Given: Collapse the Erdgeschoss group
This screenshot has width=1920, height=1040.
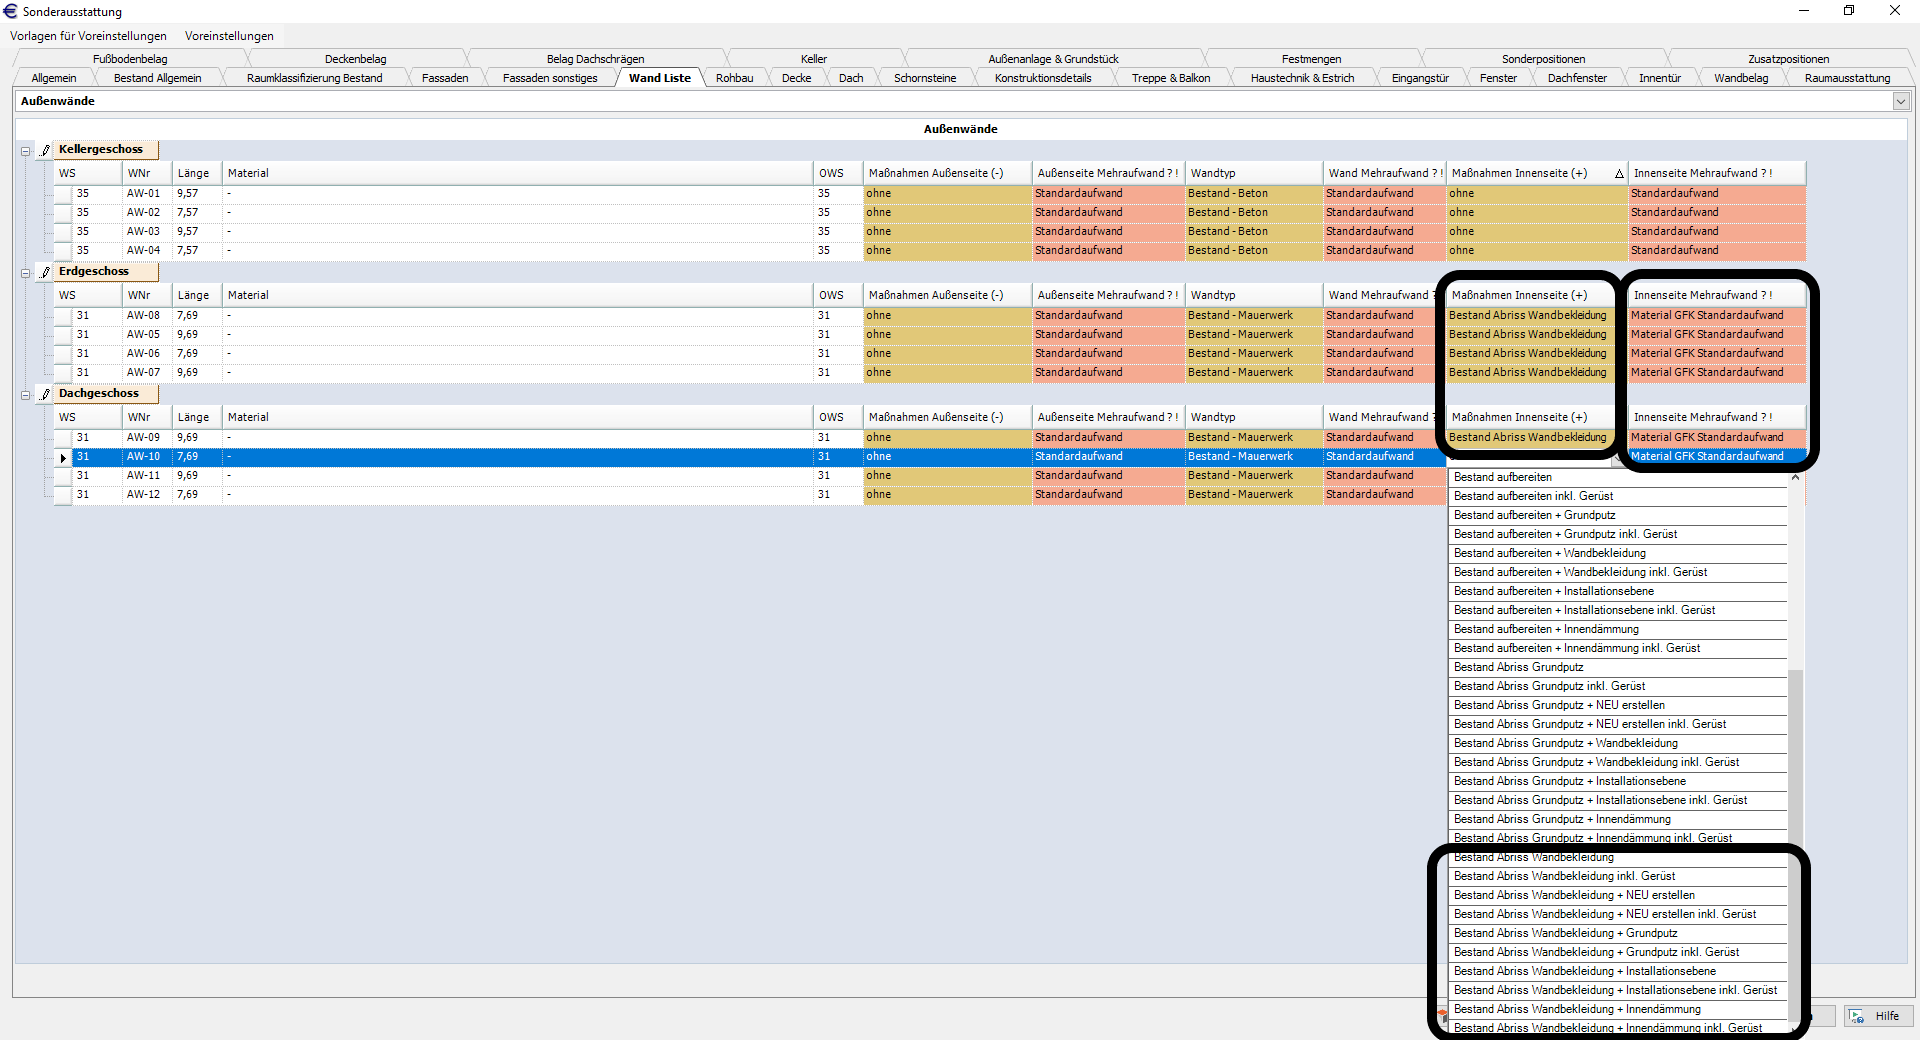Looking at the screenshot, I should [25, 273].
